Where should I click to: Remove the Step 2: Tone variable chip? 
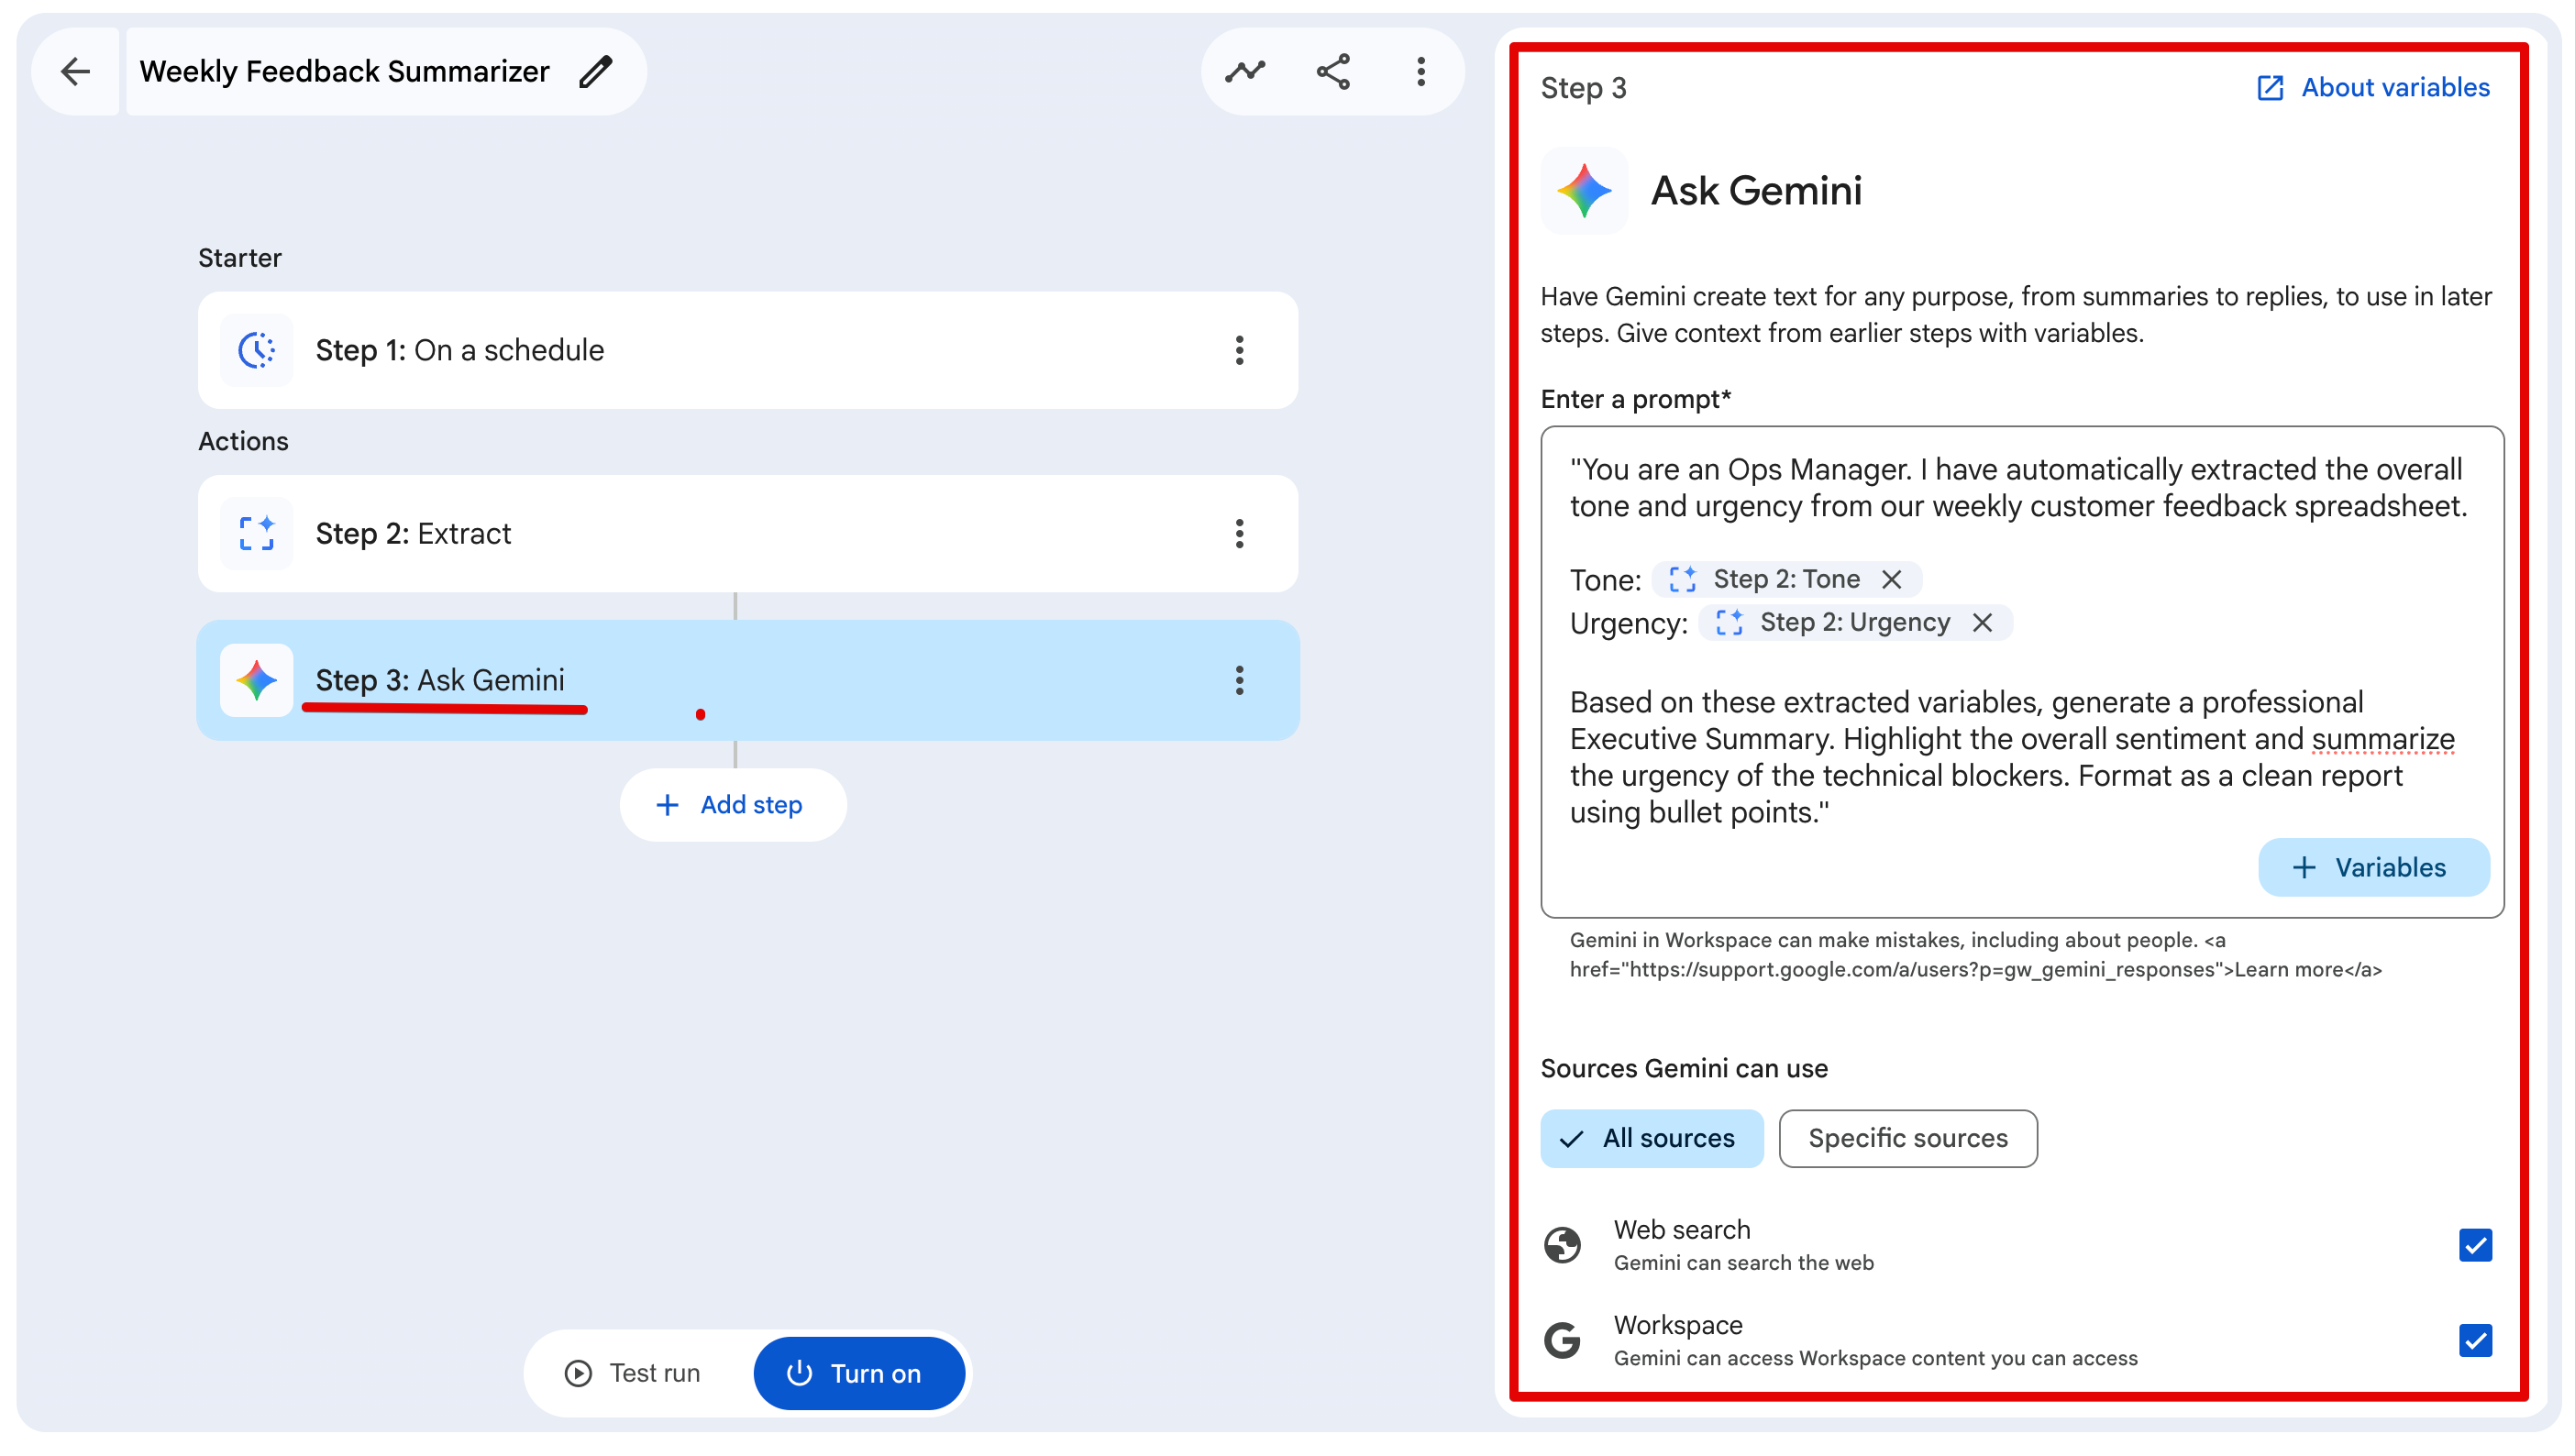point(1891,579)
